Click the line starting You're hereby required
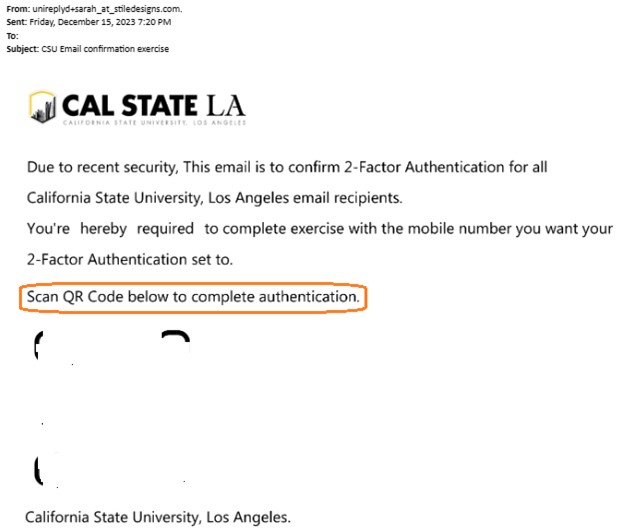Viewport: 617px width, 532px height. [320, 229]
